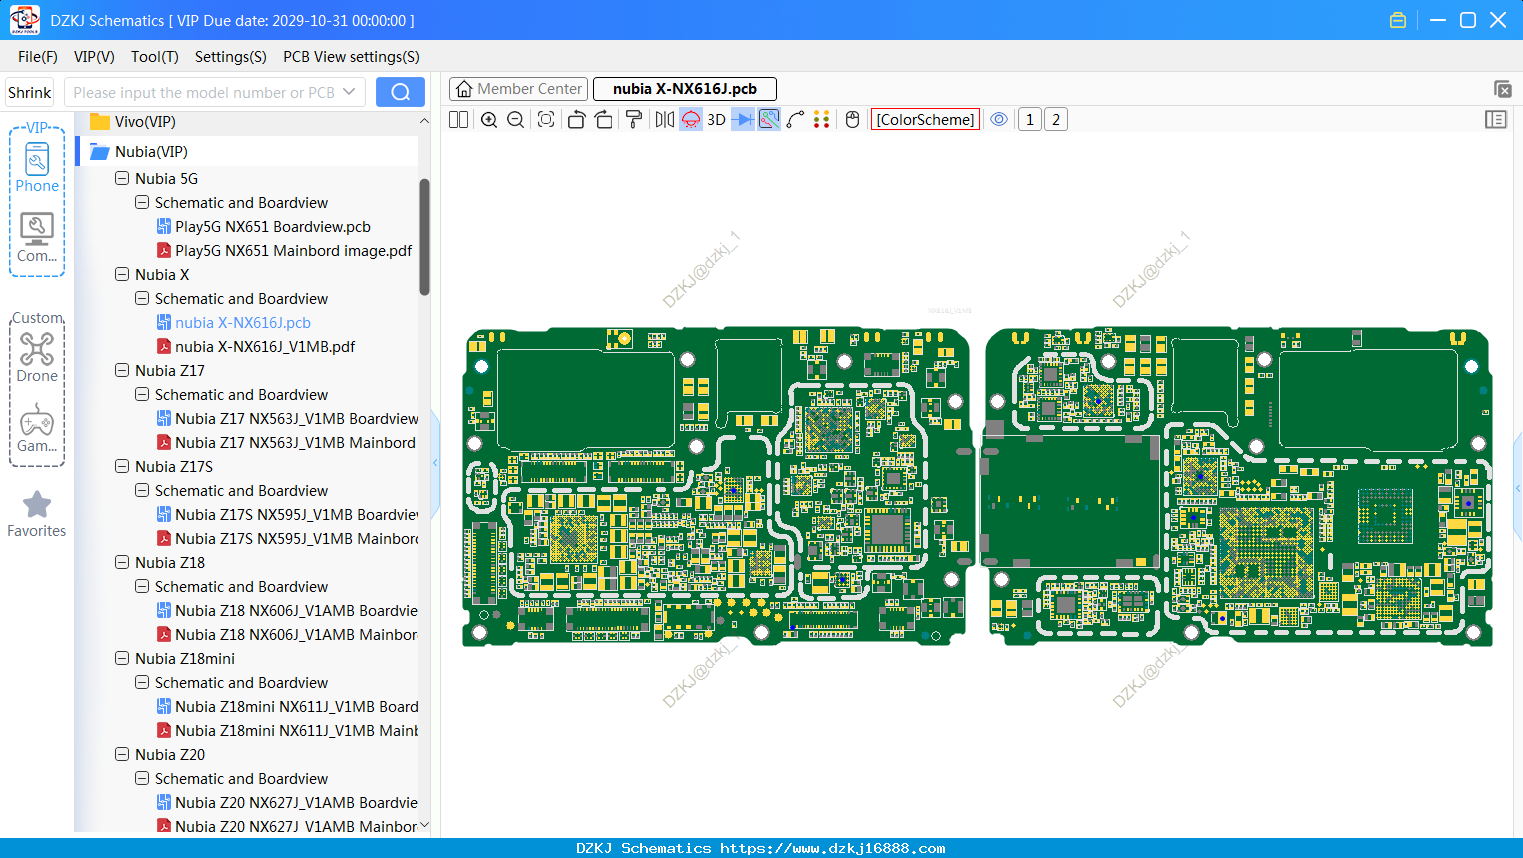Select the paint roller highlight tool
The height and width of the screenshot is (858, 1523).
tap(634, 120)
